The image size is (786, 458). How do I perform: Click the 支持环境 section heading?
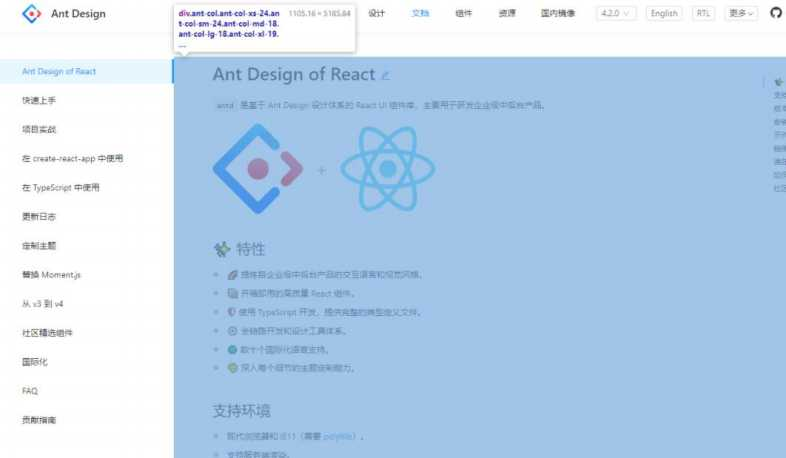[x=242, y=411]
